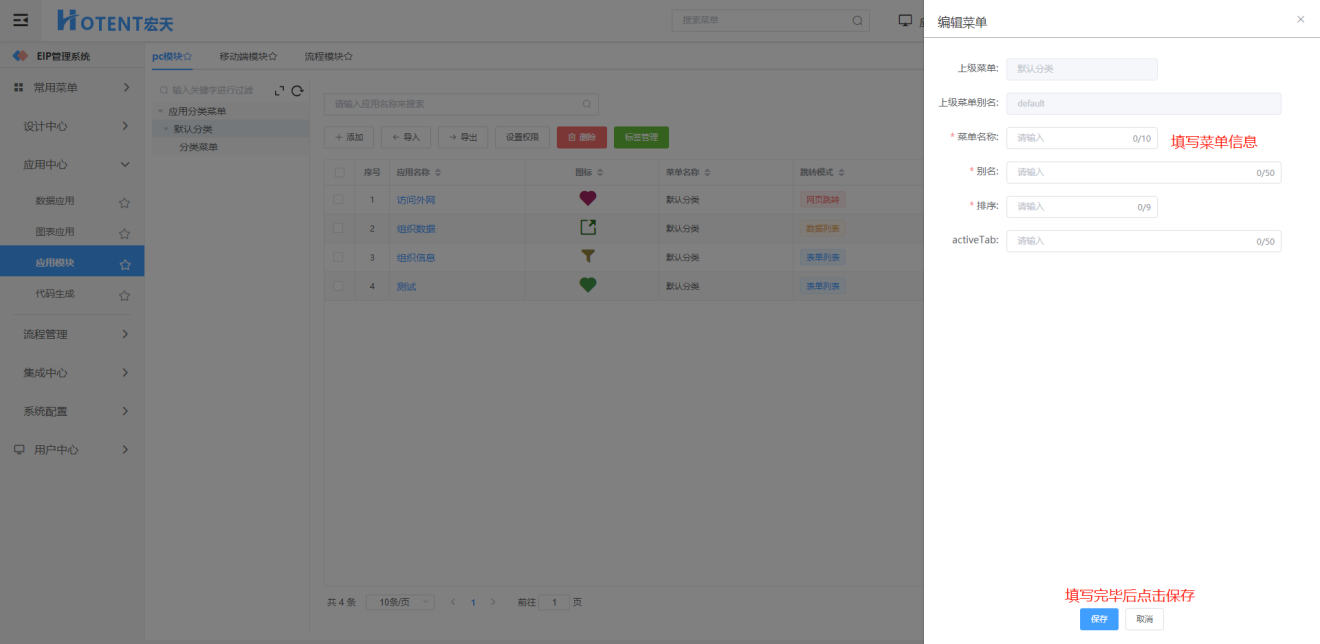Refresh the category tree
The height and width of the screenshot is (644, 1320).
(x=297, y=90)
